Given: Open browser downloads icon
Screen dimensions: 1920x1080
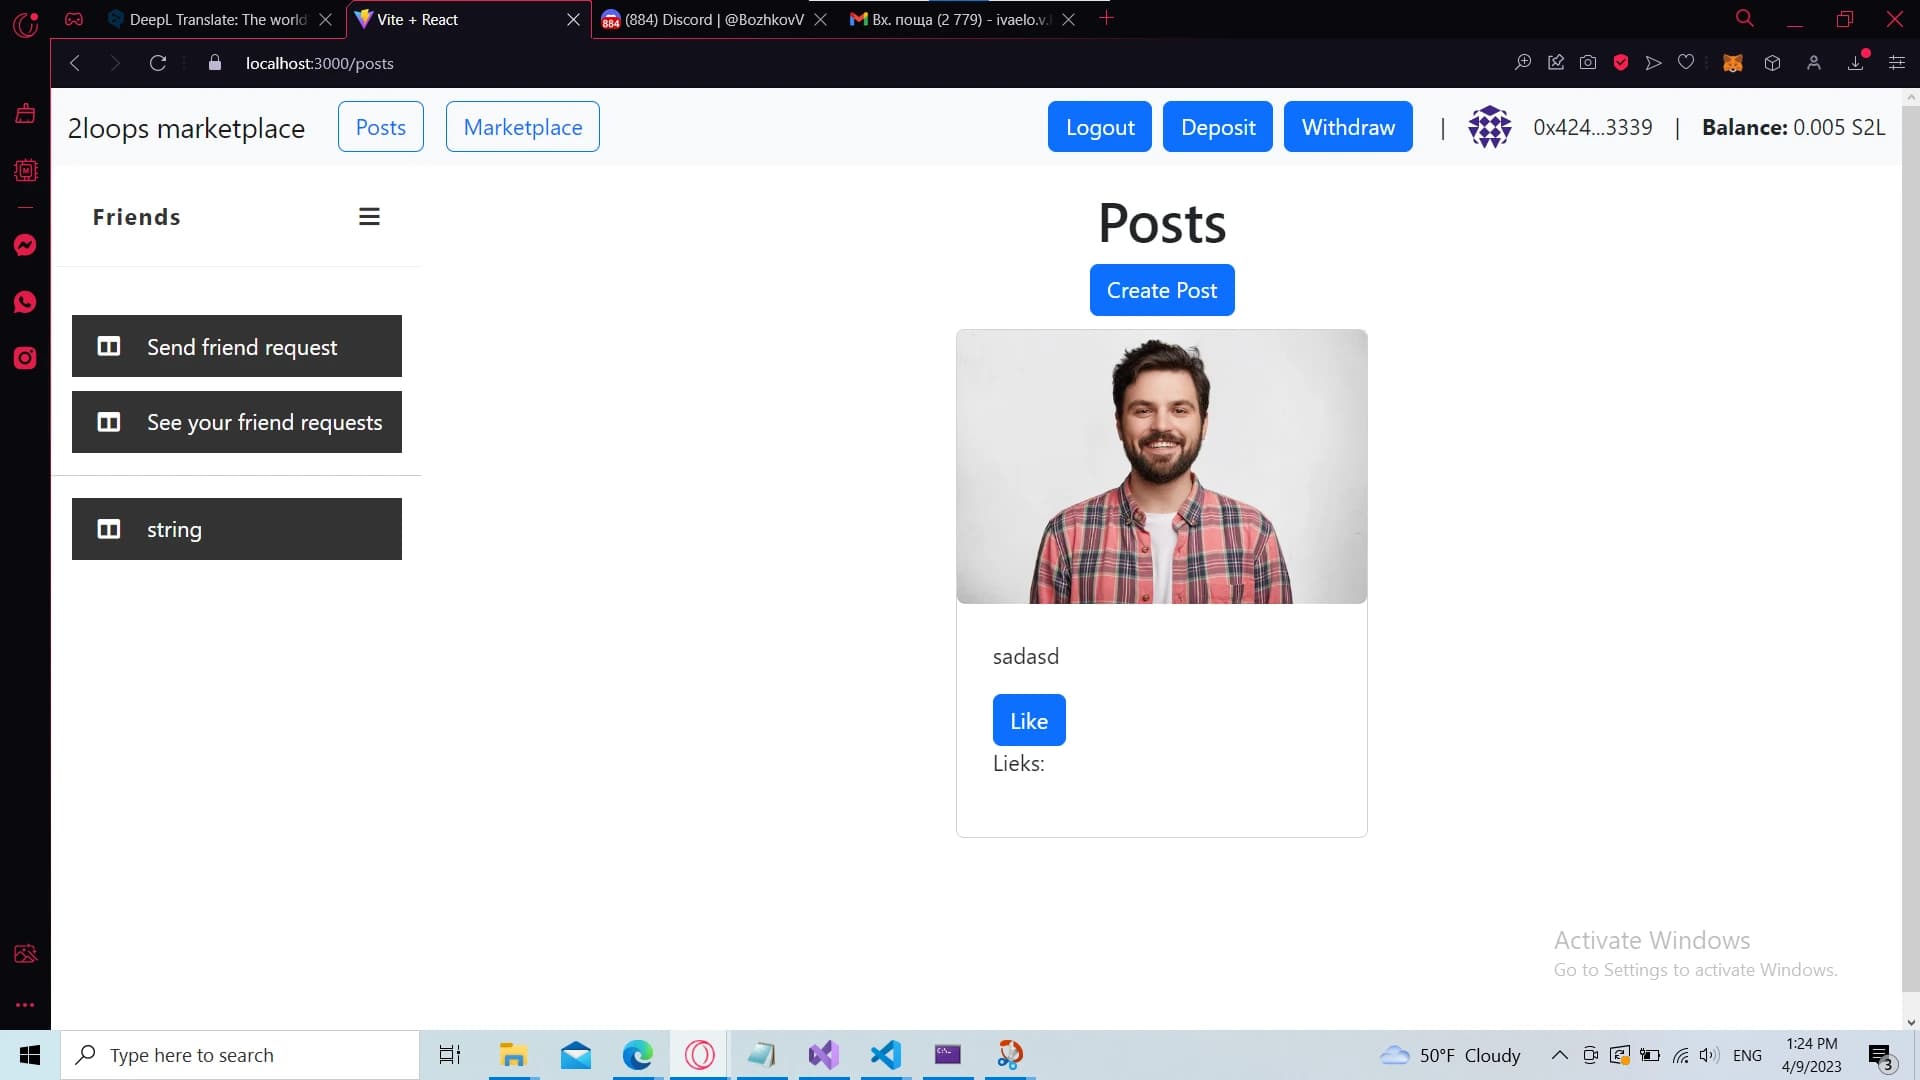Looking at the screenshot, I should (x=1856, y=63).
